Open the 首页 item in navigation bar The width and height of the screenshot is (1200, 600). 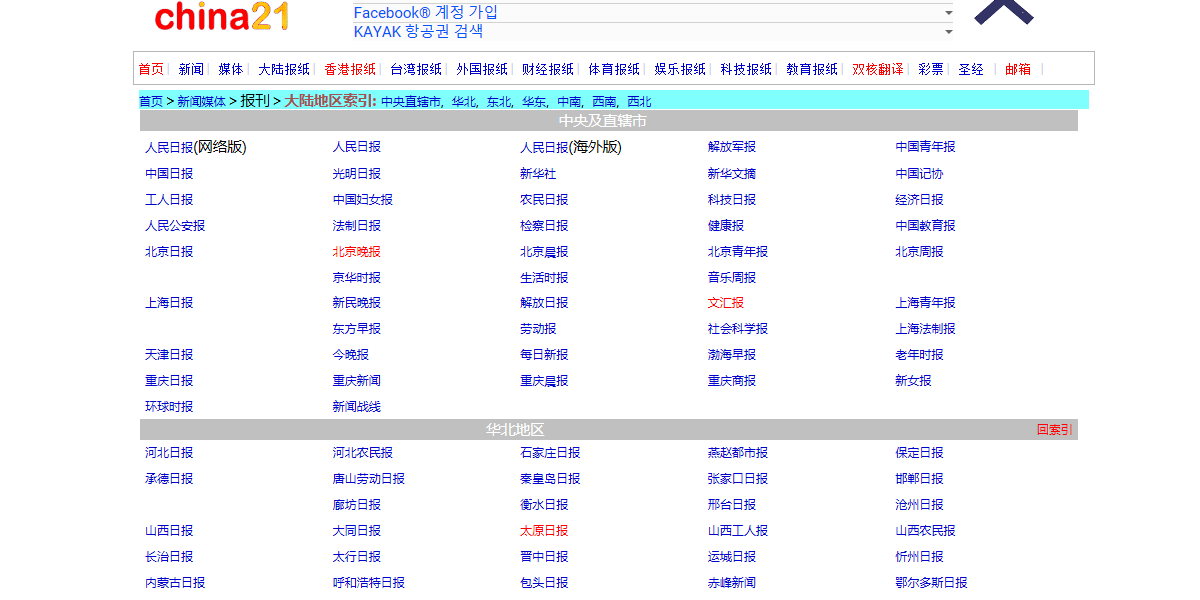click(x=151, y=69)
